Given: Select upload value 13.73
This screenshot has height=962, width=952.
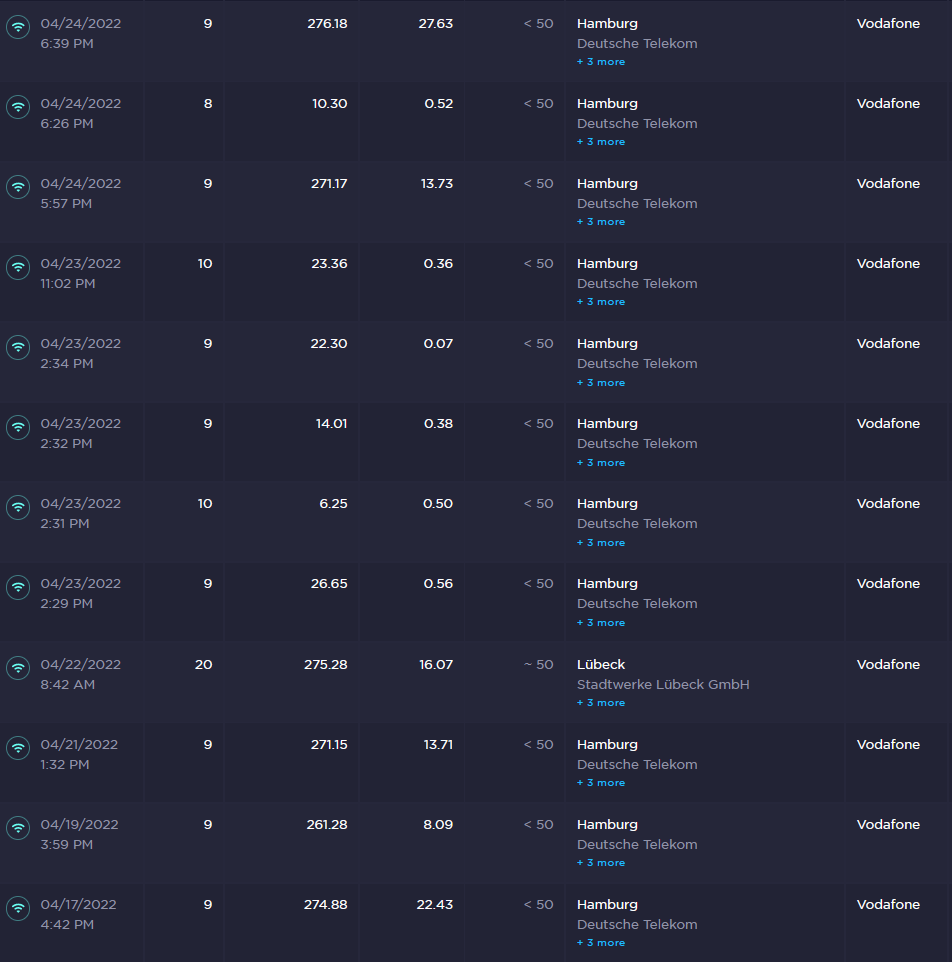Looking at the screenshot, I should click(x=437, y=184).
